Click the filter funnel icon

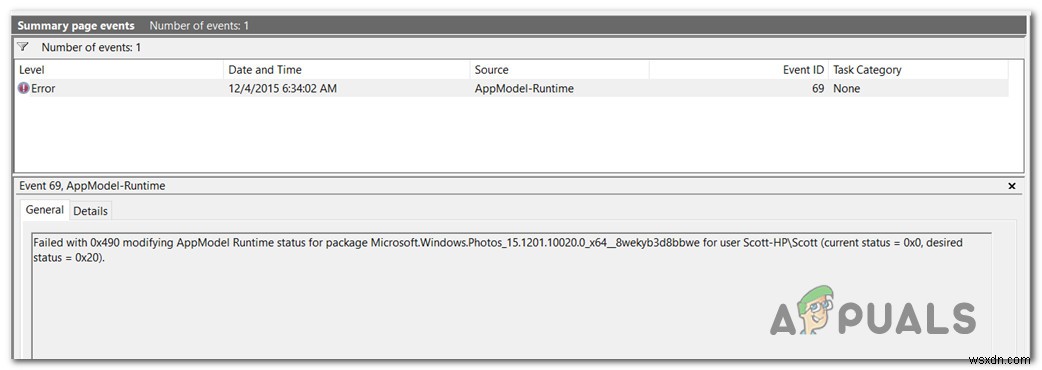click(23, 47)
